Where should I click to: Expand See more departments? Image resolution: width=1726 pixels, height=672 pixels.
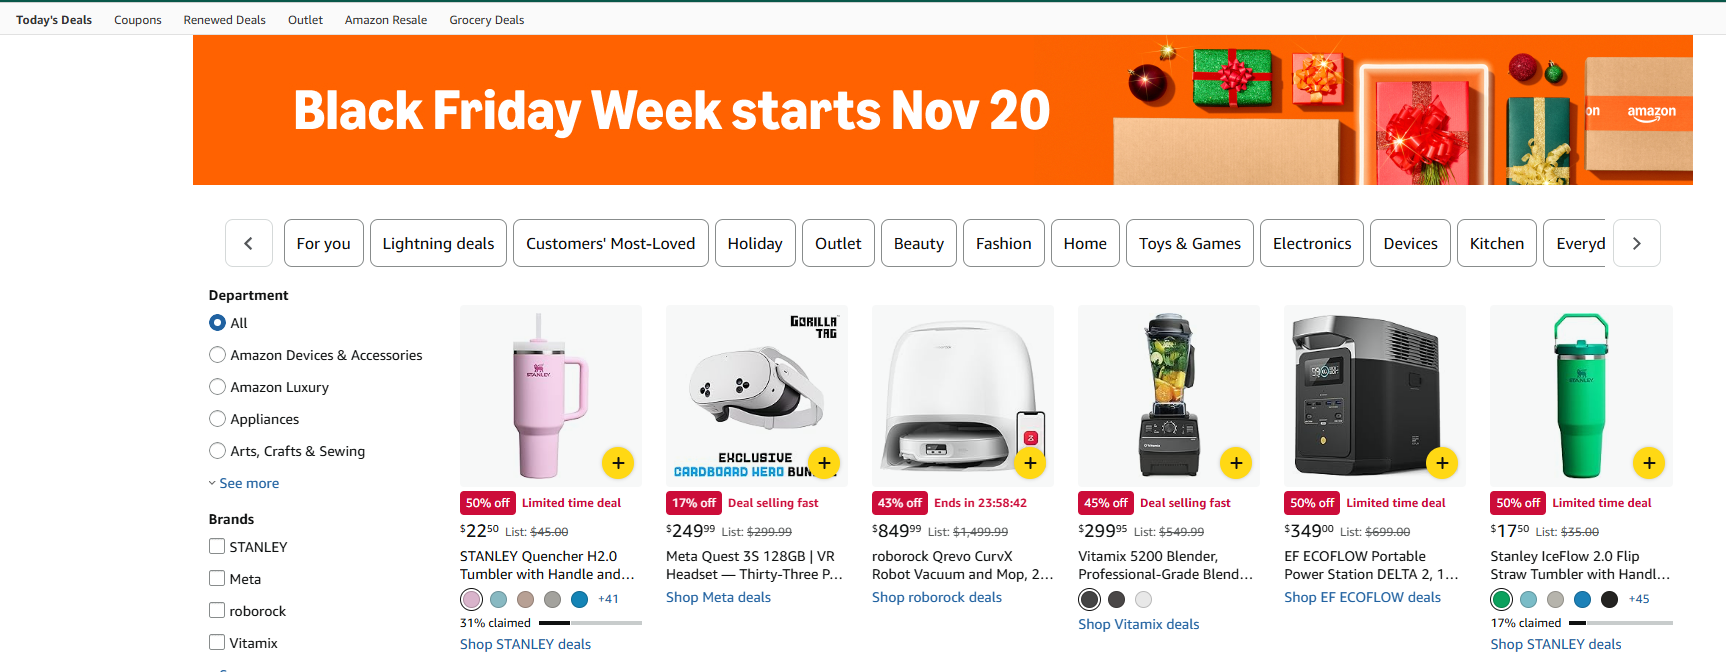coord(248,483)
